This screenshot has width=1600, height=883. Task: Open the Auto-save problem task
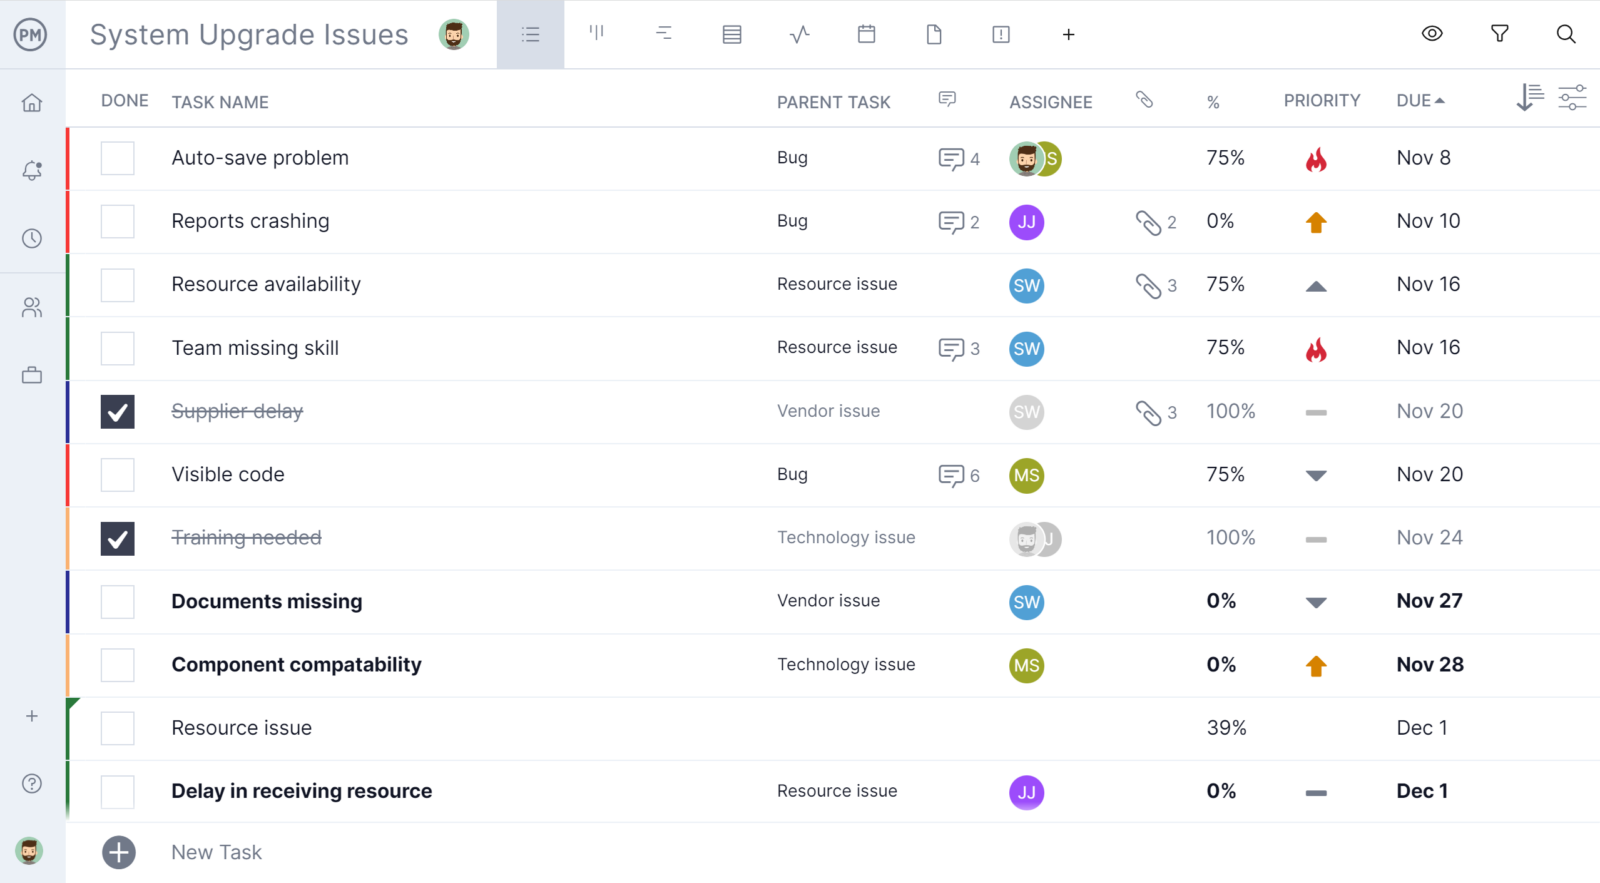(260, 158)
